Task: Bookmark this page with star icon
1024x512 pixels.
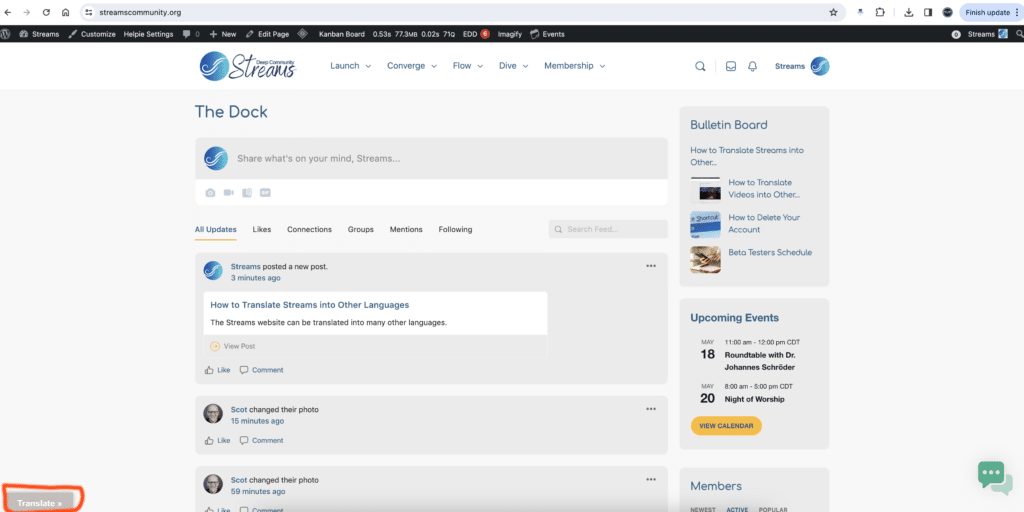Action: 833,12
